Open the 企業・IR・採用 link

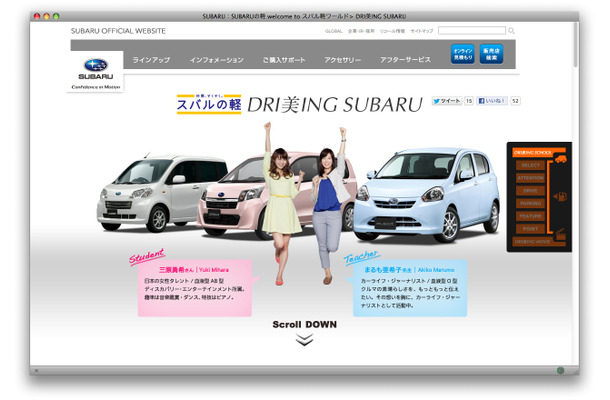click(x=361, y=31)
